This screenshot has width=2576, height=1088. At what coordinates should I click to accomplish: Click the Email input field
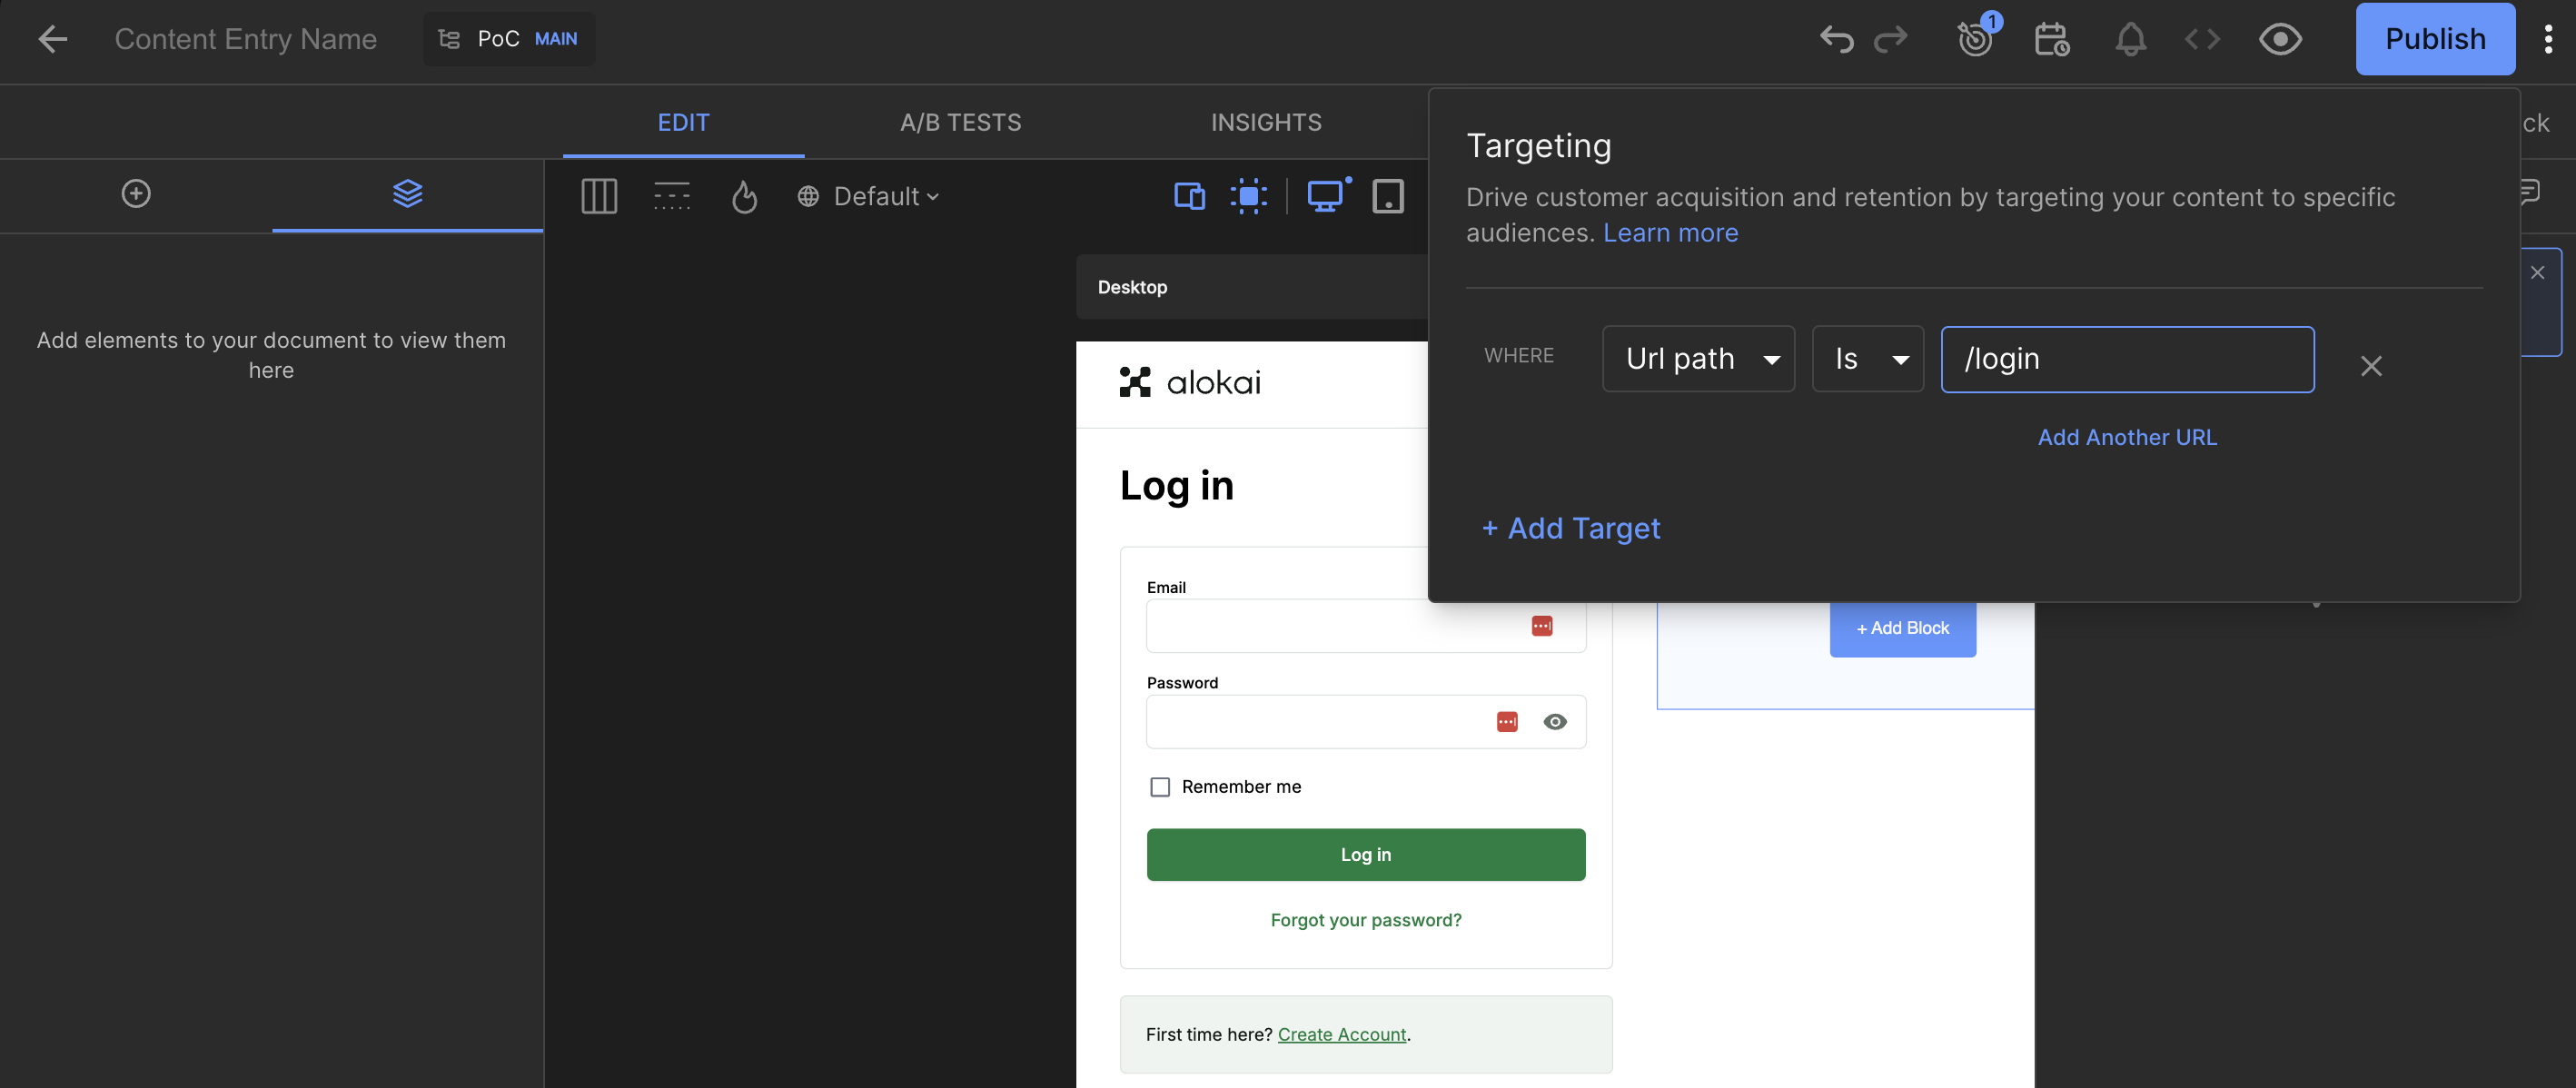click(1366, 626)
